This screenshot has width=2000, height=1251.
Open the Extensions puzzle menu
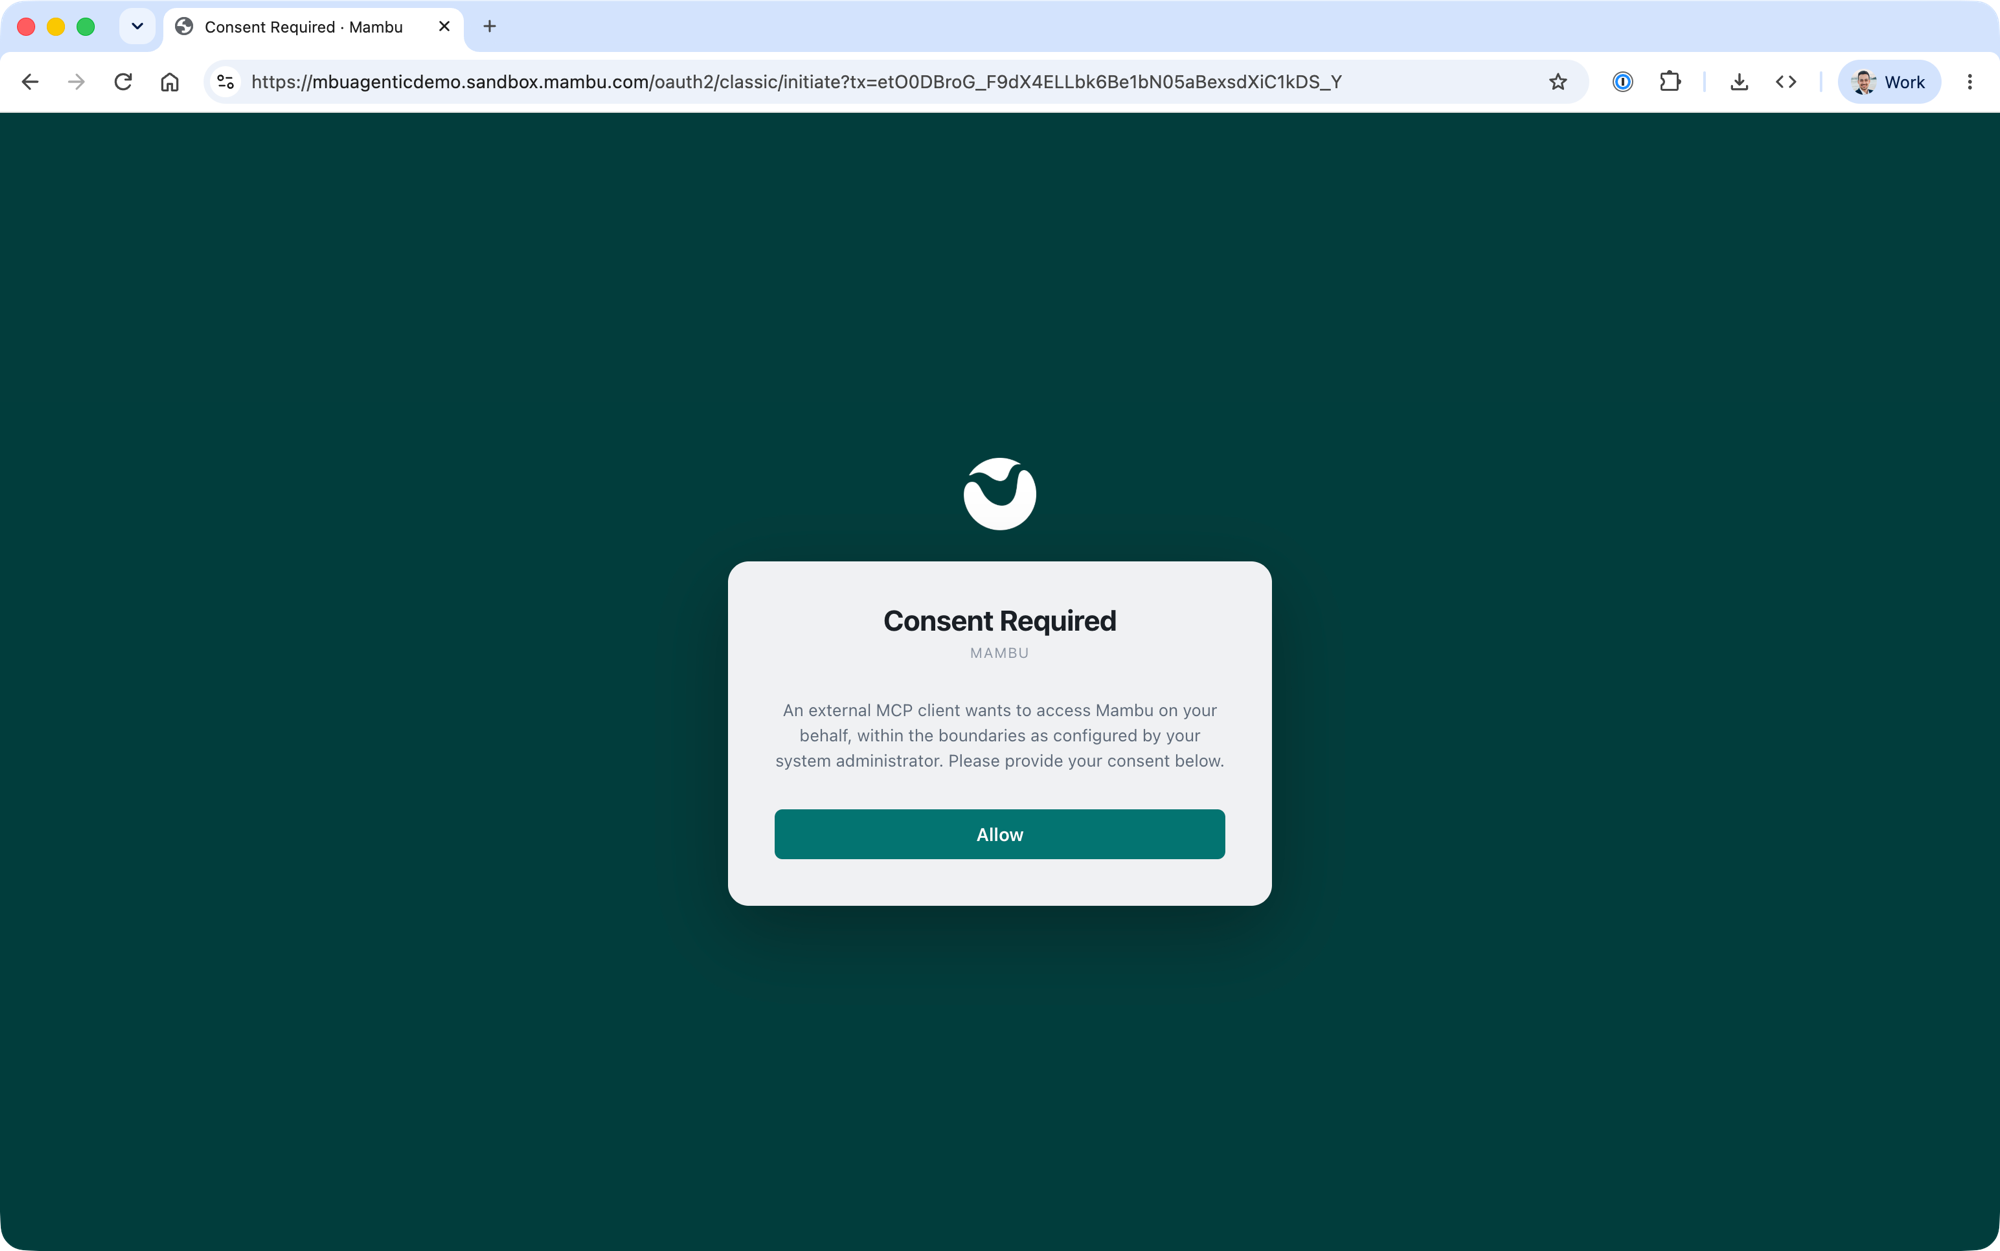click(x=1670, y=82)
